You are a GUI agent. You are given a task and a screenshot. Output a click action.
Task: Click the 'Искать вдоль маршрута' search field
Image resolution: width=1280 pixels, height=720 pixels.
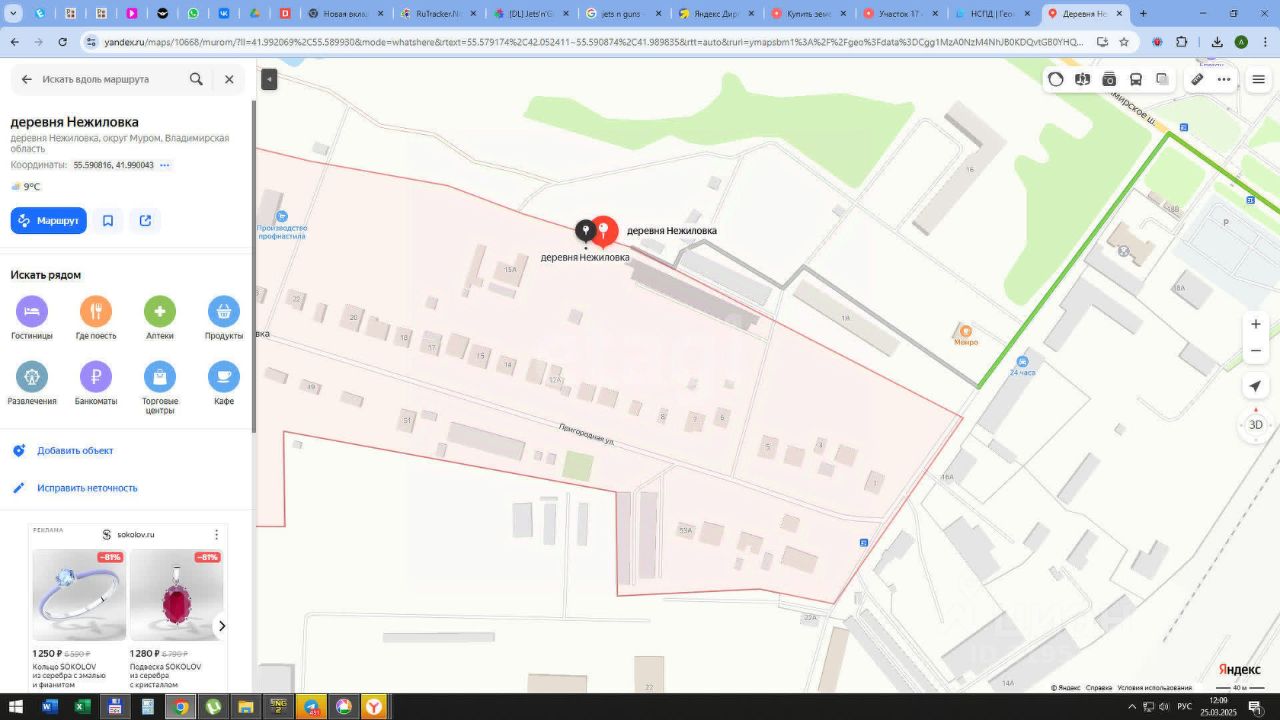110,79
